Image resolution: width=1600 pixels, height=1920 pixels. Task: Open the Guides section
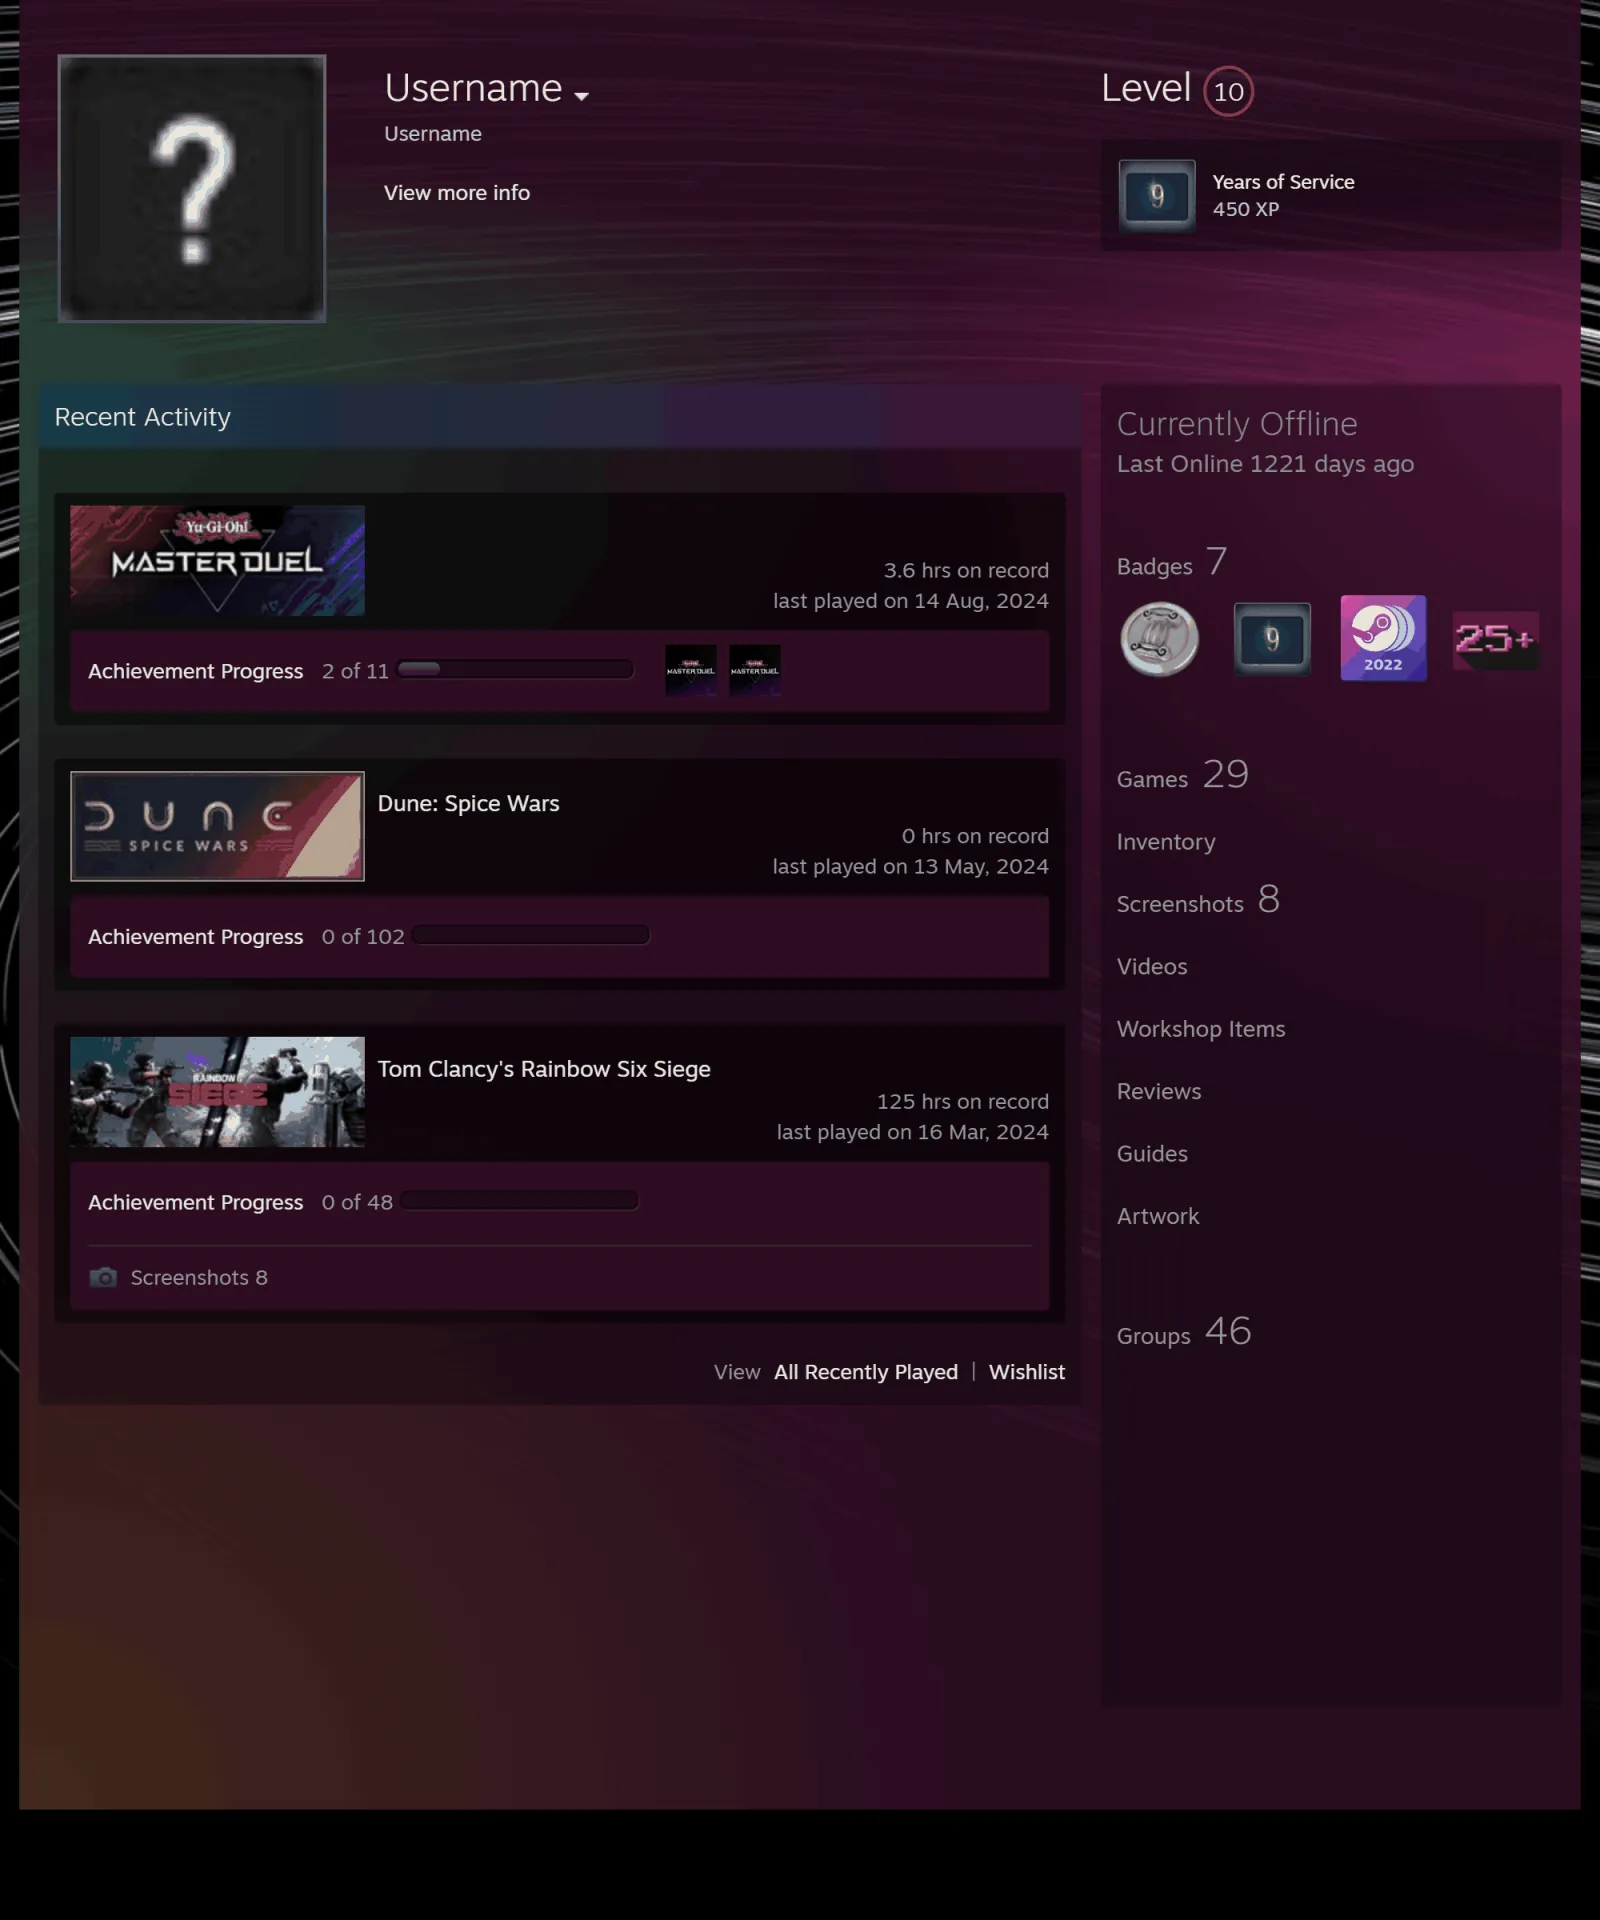click(x=1152, y=1154)
